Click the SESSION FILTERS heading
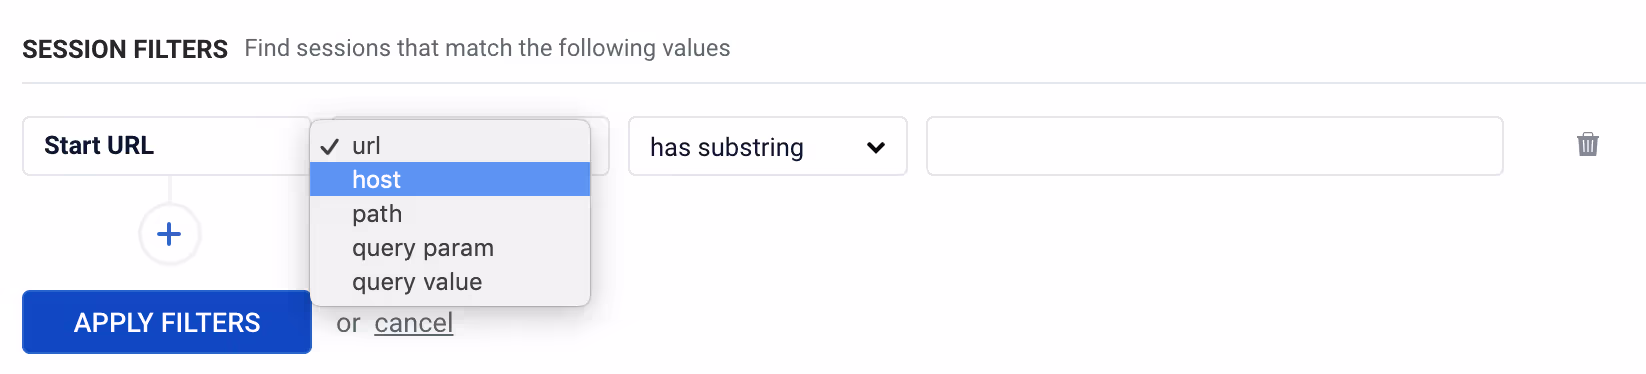The height and width of the screenshot is (374, 1646). point(125,49)
